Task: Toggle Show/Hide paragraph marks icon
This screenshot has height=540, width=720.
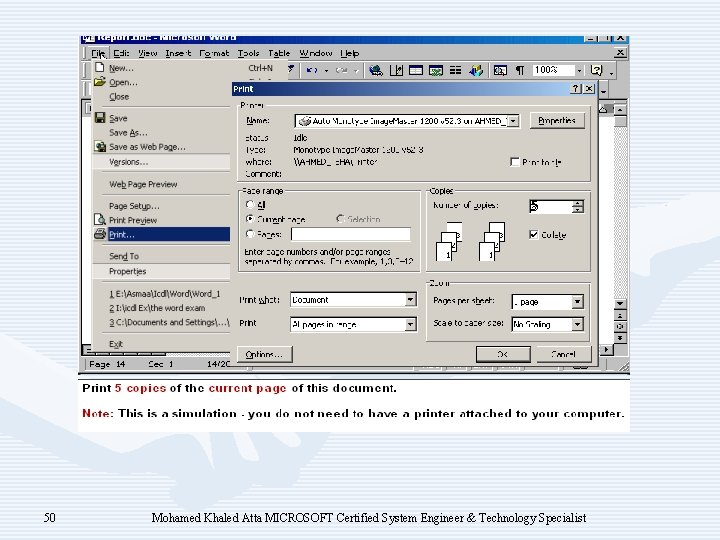Action: click(x=520, y=70)
